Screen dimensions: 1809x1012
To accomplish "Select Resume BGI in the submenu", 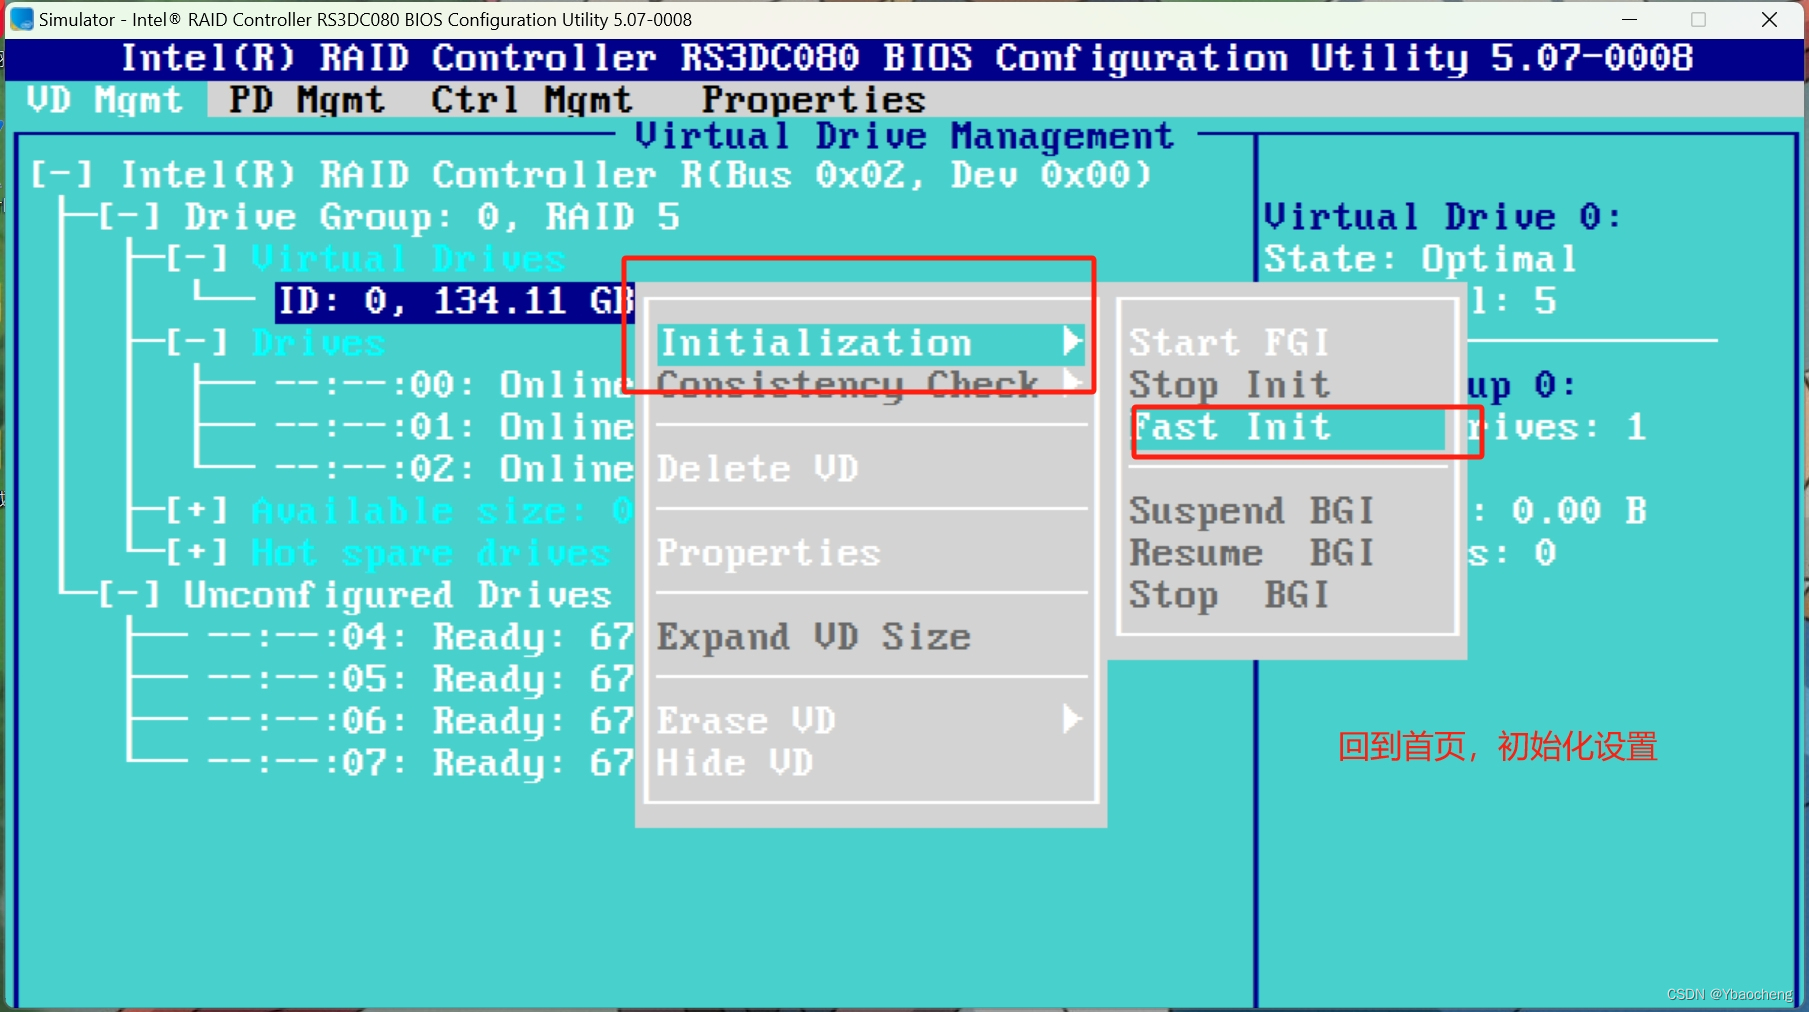I will point(1252,553).
